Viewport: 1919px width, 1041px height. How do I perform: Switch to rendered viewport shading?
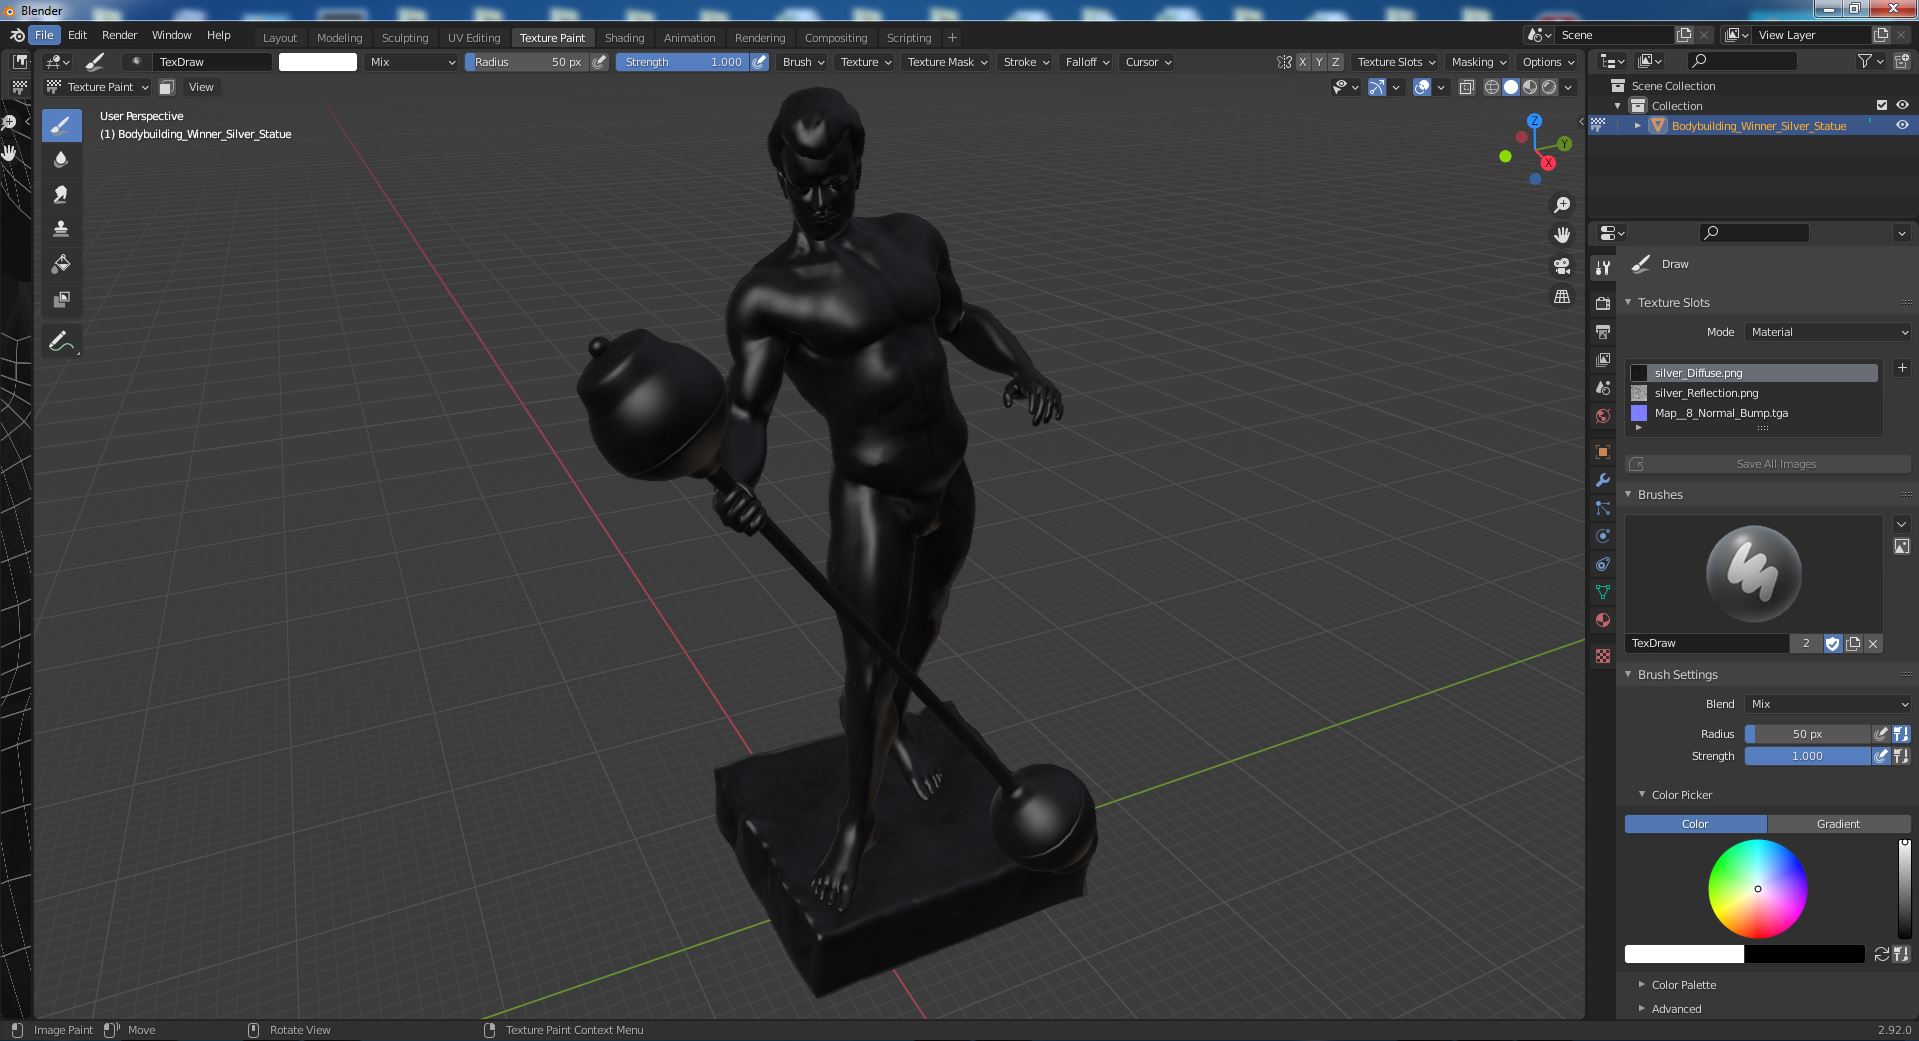[1549, 87]
